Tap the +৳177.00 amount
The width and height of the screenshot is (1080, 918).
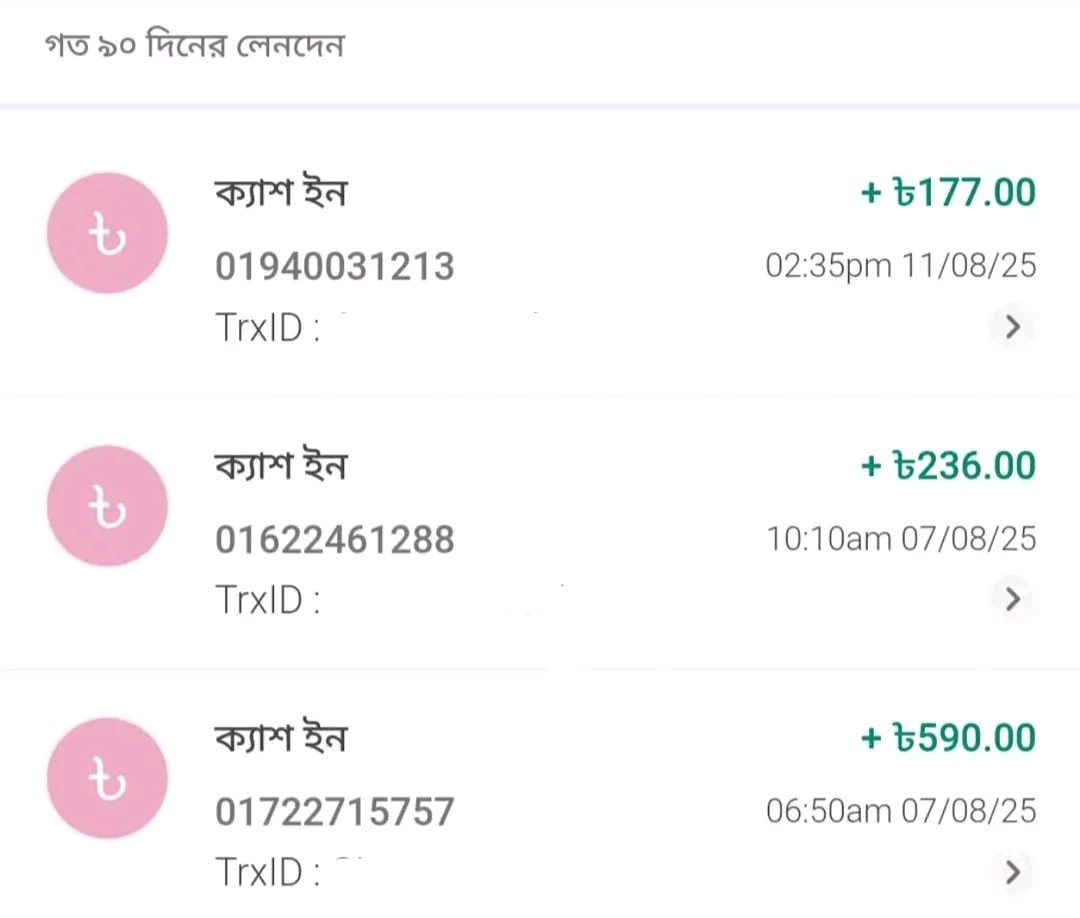click(x=948, y=192)
